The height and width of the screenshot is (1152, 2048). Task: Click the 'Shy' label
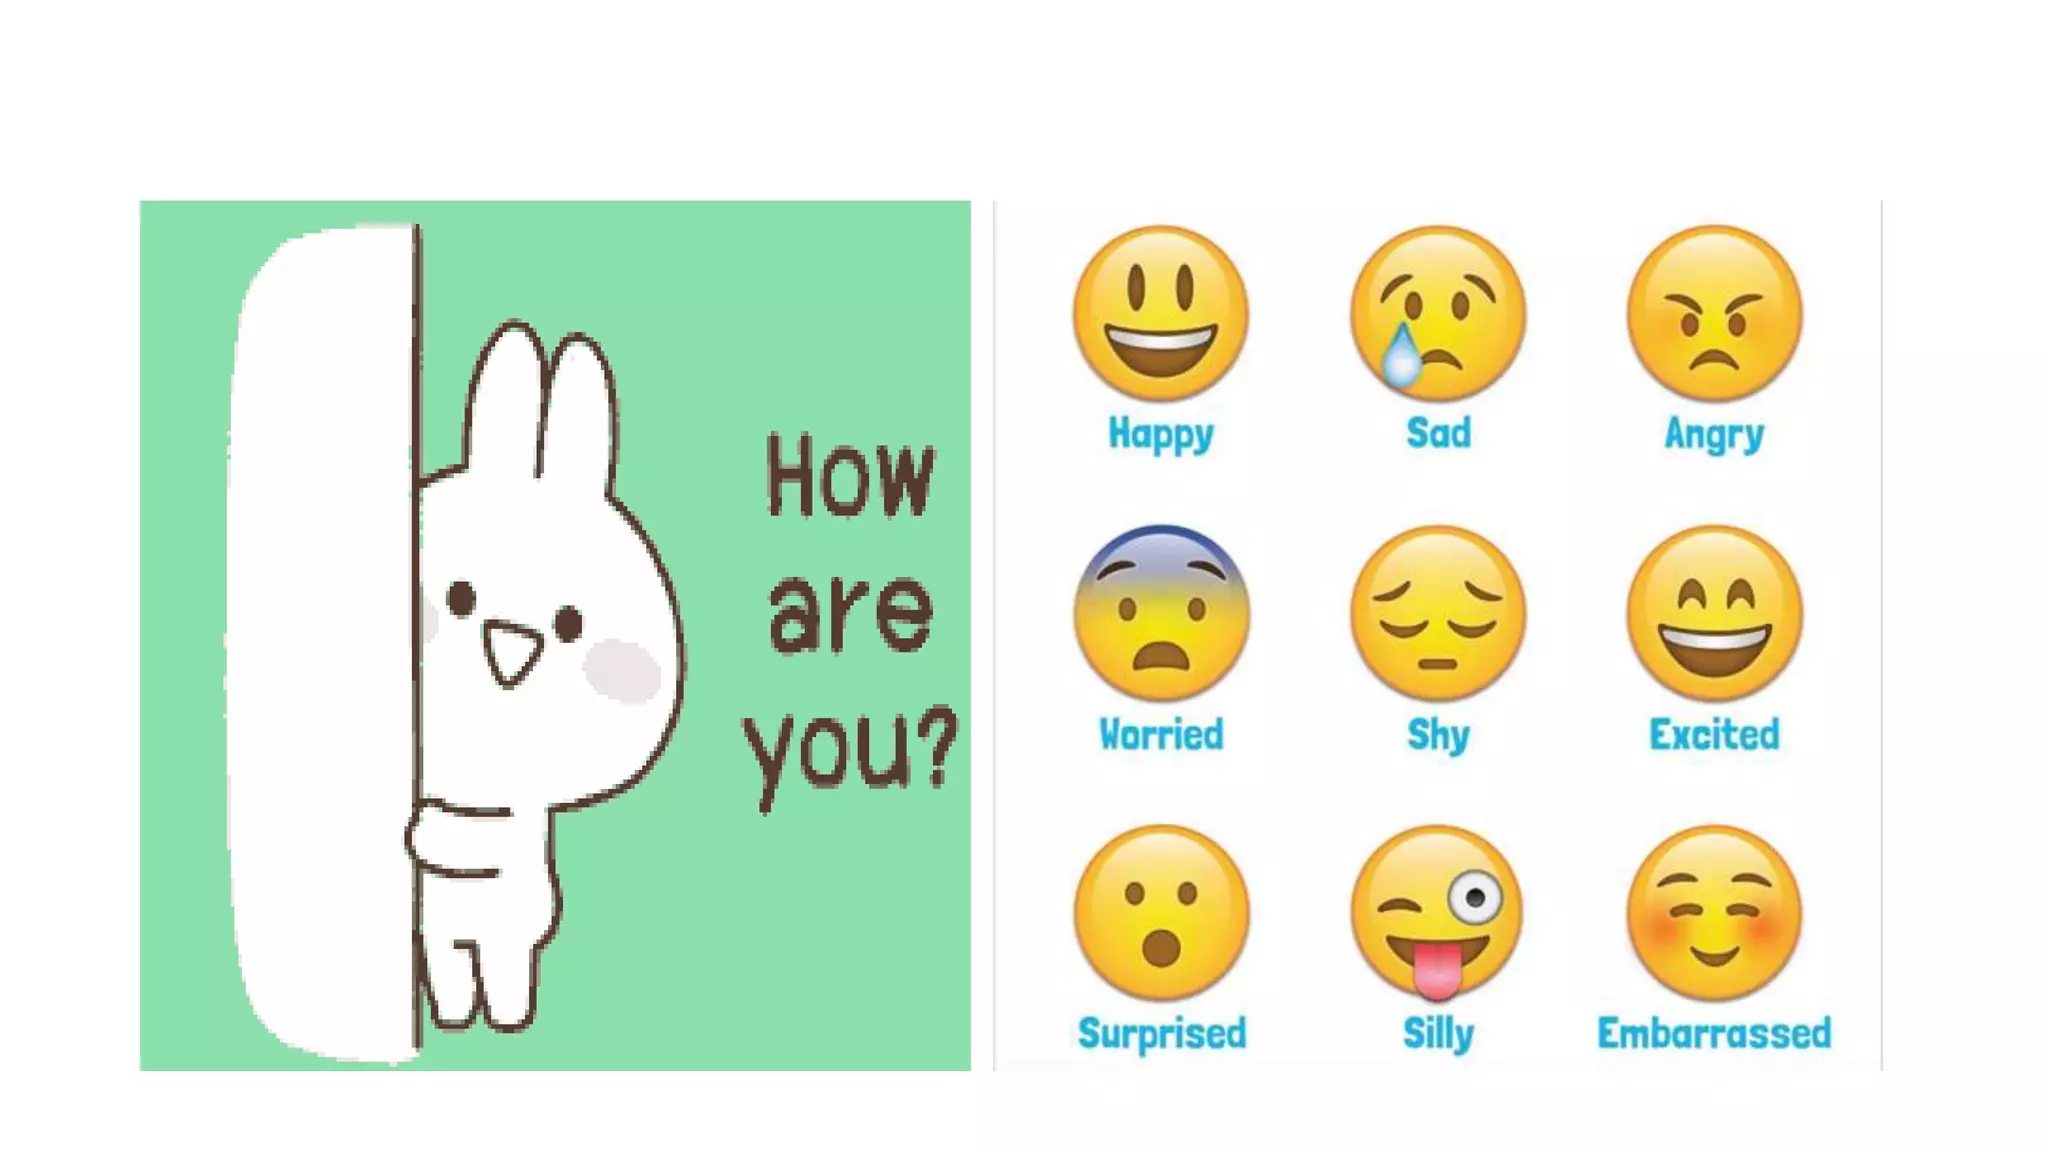[1438, 736]
